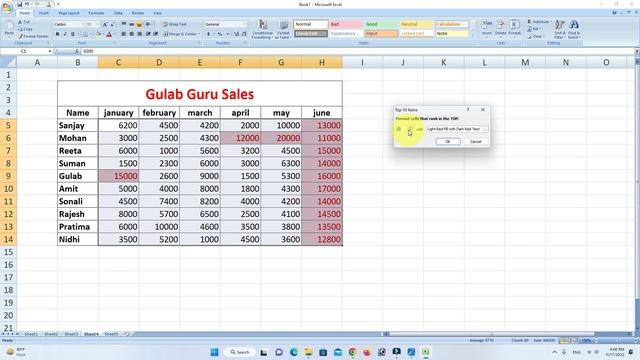This screenshot has height=360, width=640.
Task: Switch to Sheet1 tab
Action: point(31,334)
